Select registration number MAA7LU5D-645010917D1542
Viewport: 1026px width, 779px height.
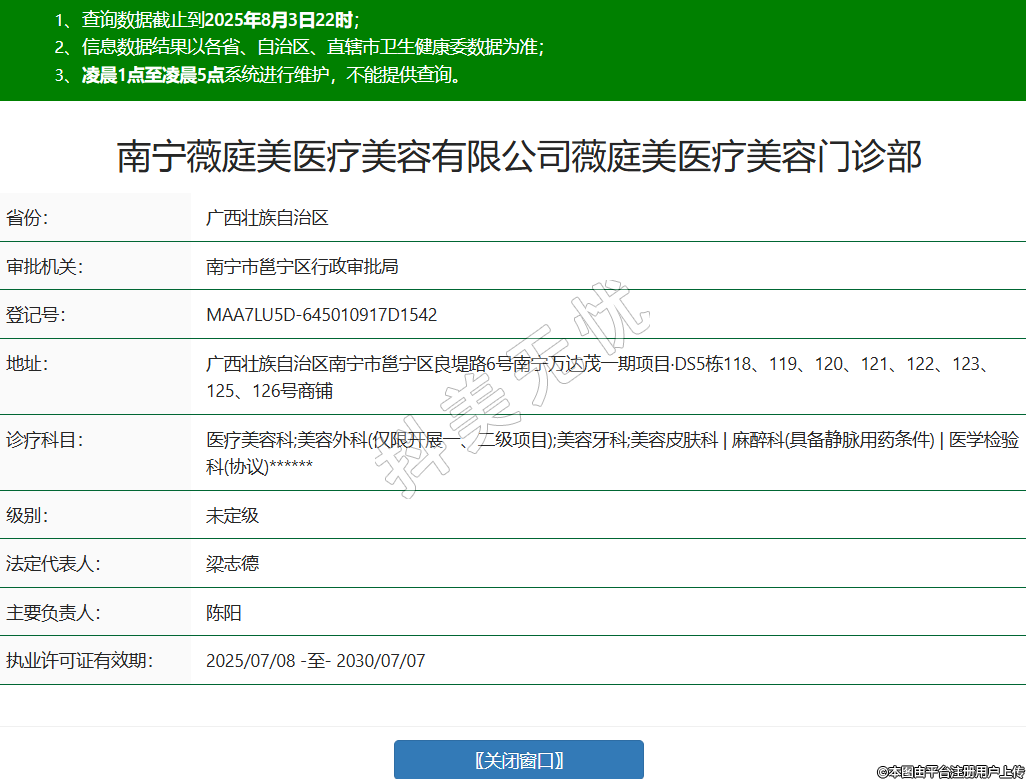(321, 315)
